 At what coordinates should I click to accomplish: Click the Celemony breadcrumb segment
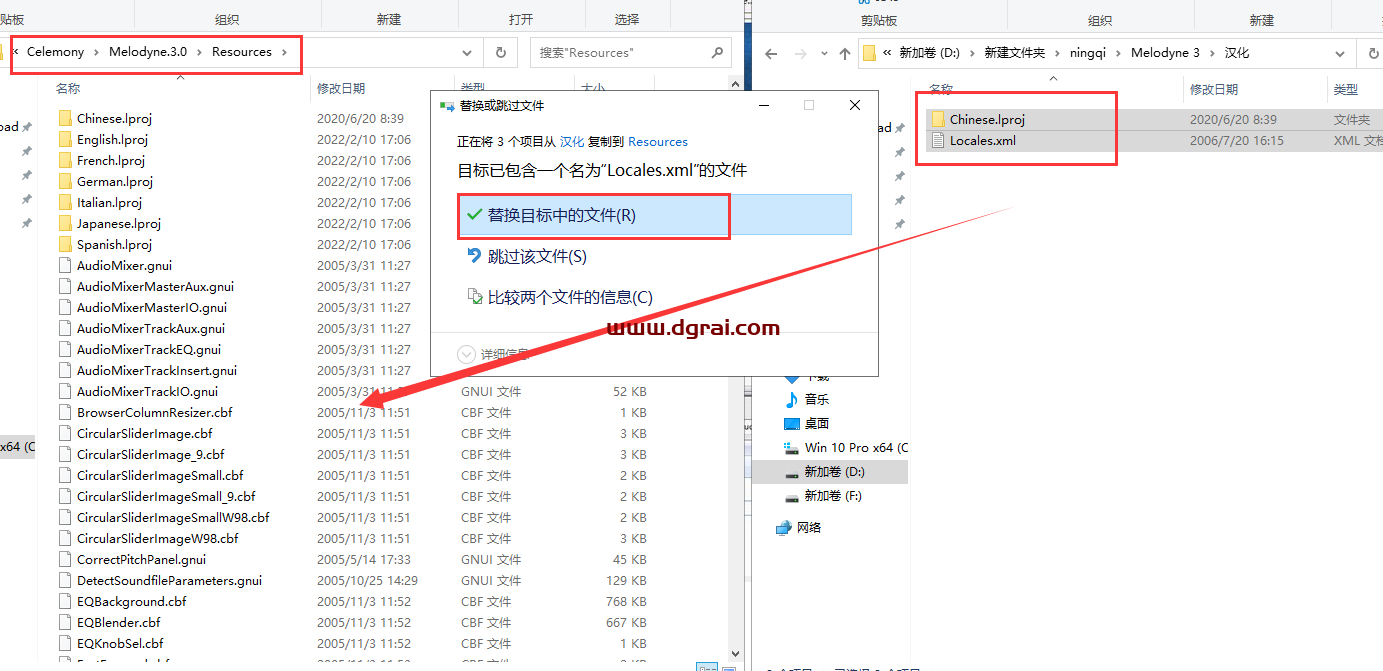(55, 52)
